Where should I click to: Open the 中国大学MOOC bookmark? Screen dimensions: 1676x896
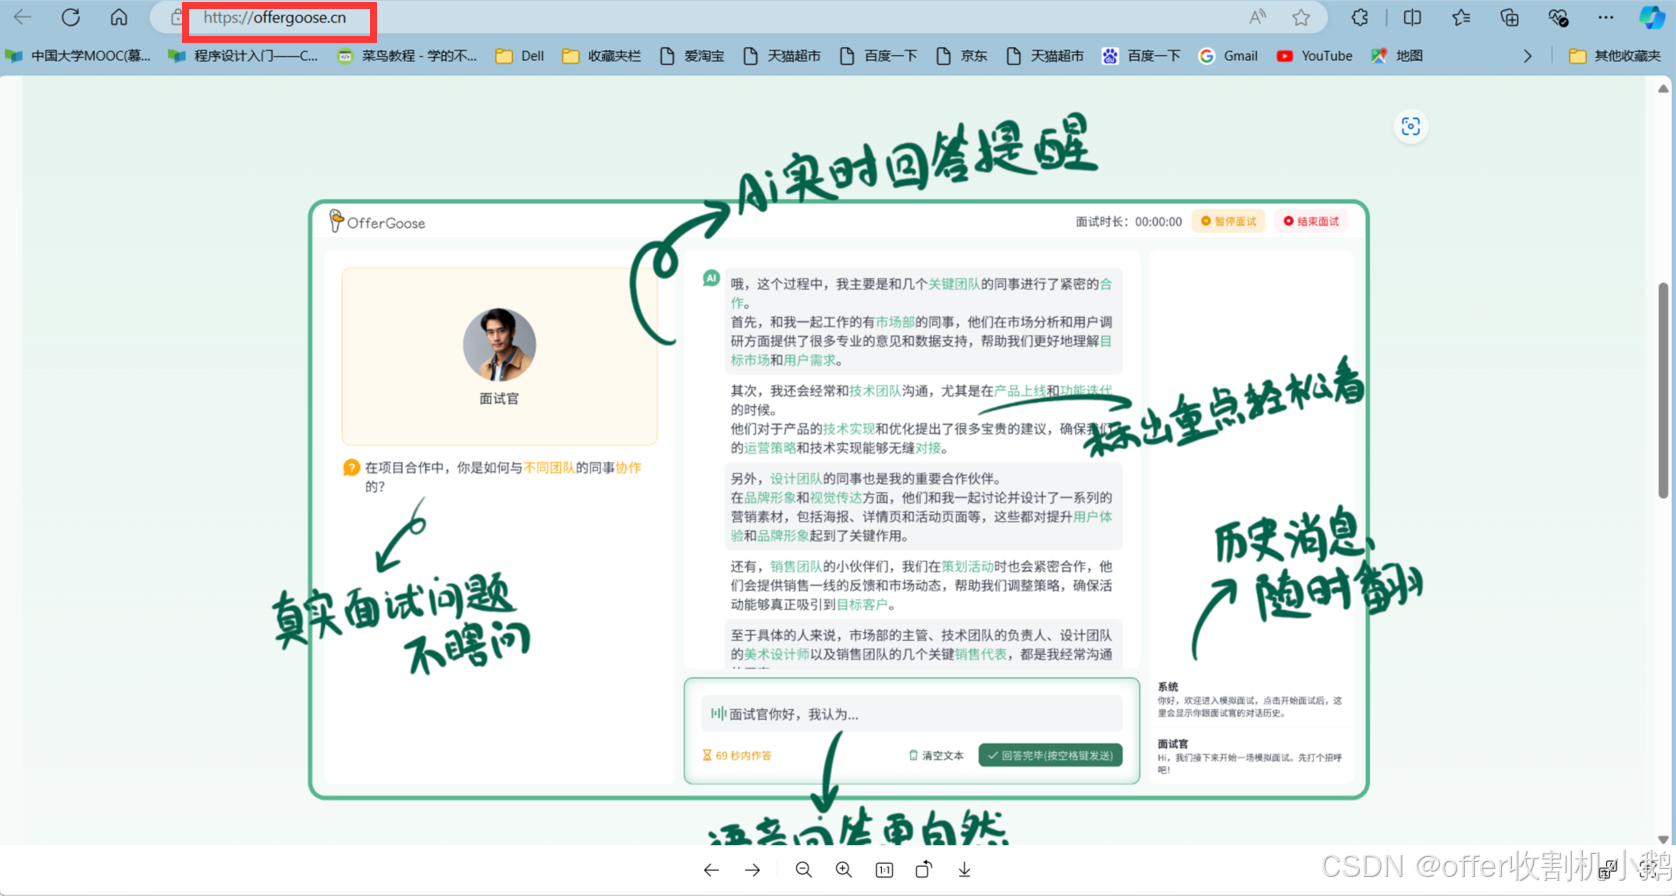pos(78,56)
